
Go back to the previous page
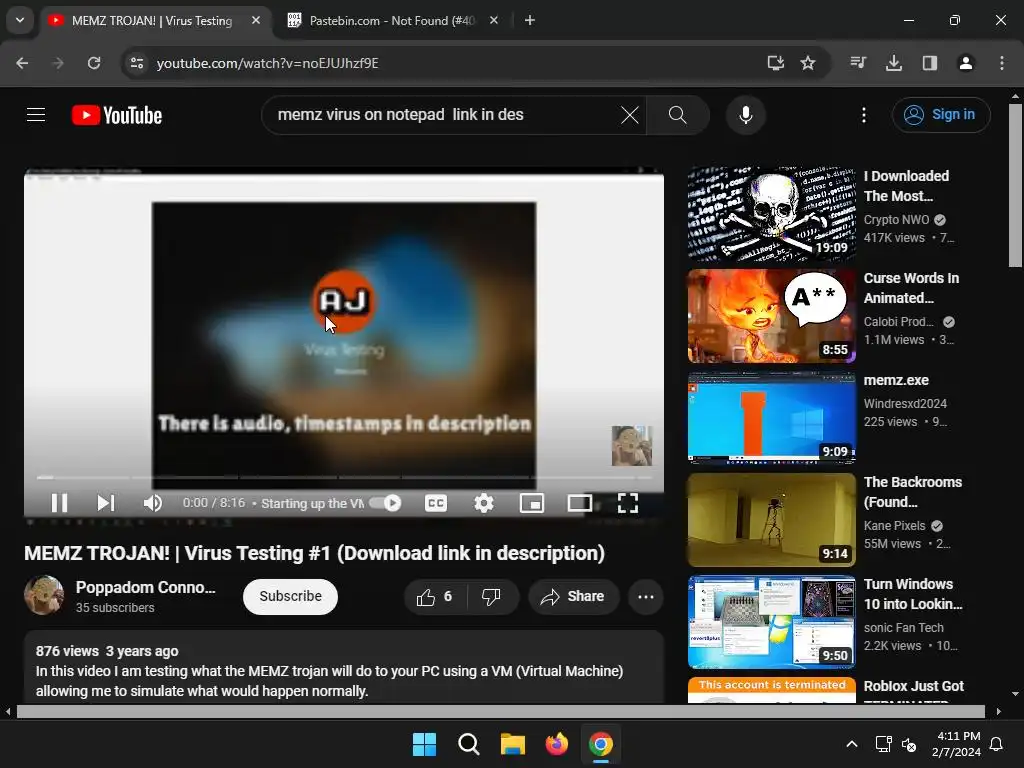coord(22,63)
